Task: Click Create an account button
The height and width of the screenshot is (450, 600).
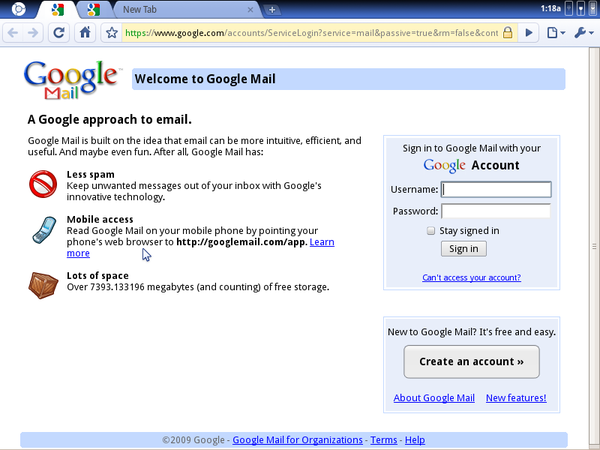Action: point(471,362)
